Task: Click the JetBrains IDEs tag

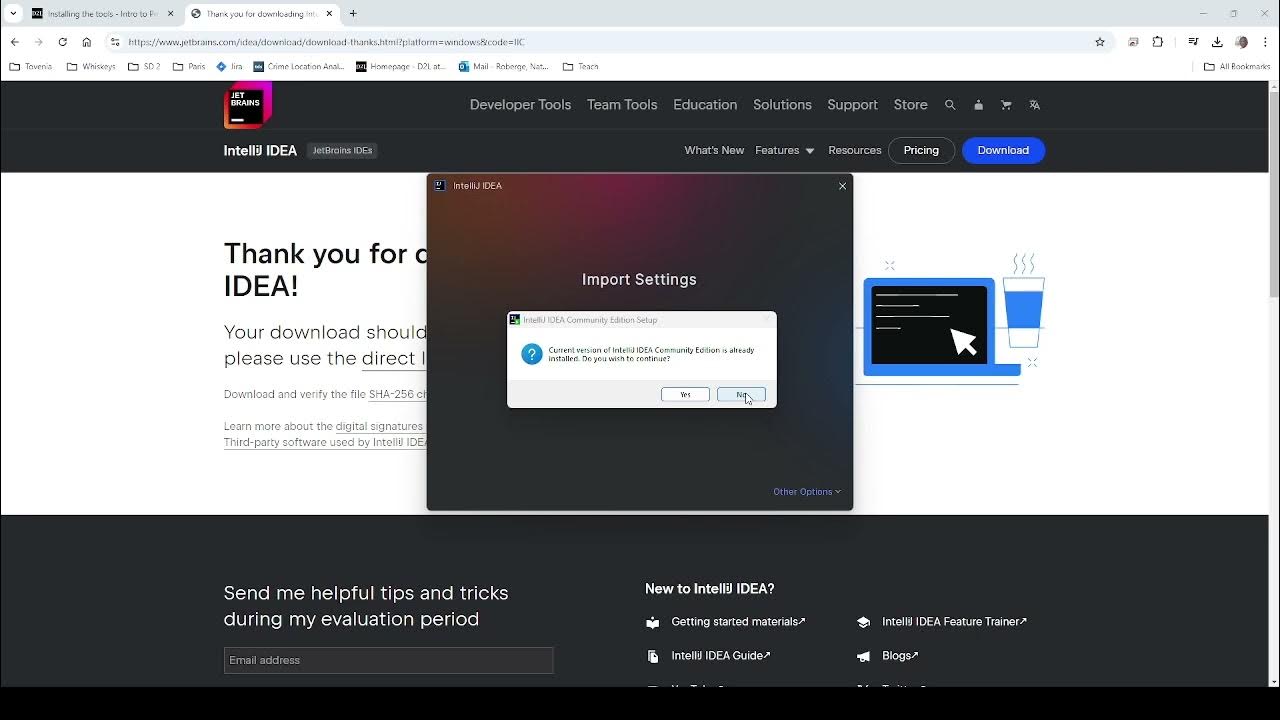Action: coord(342,151)
